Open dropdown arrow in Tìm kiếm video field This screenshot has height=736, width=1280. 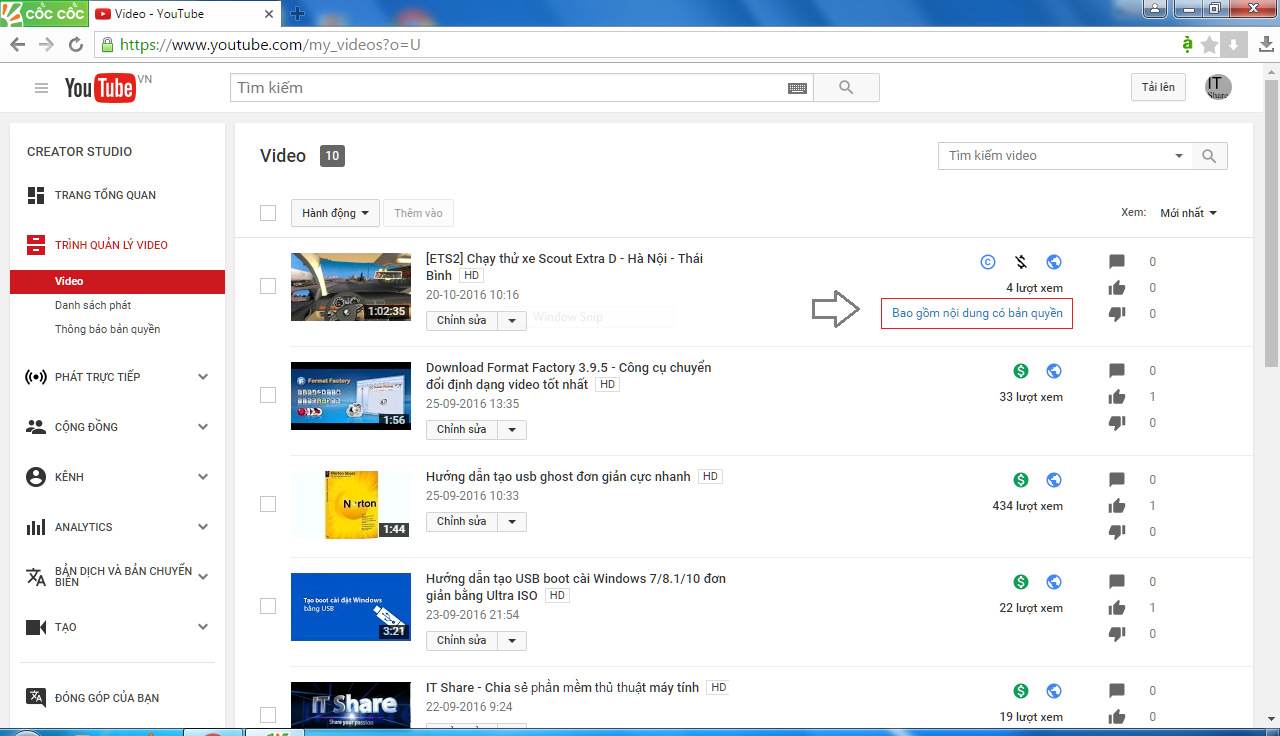[1180, 156]
